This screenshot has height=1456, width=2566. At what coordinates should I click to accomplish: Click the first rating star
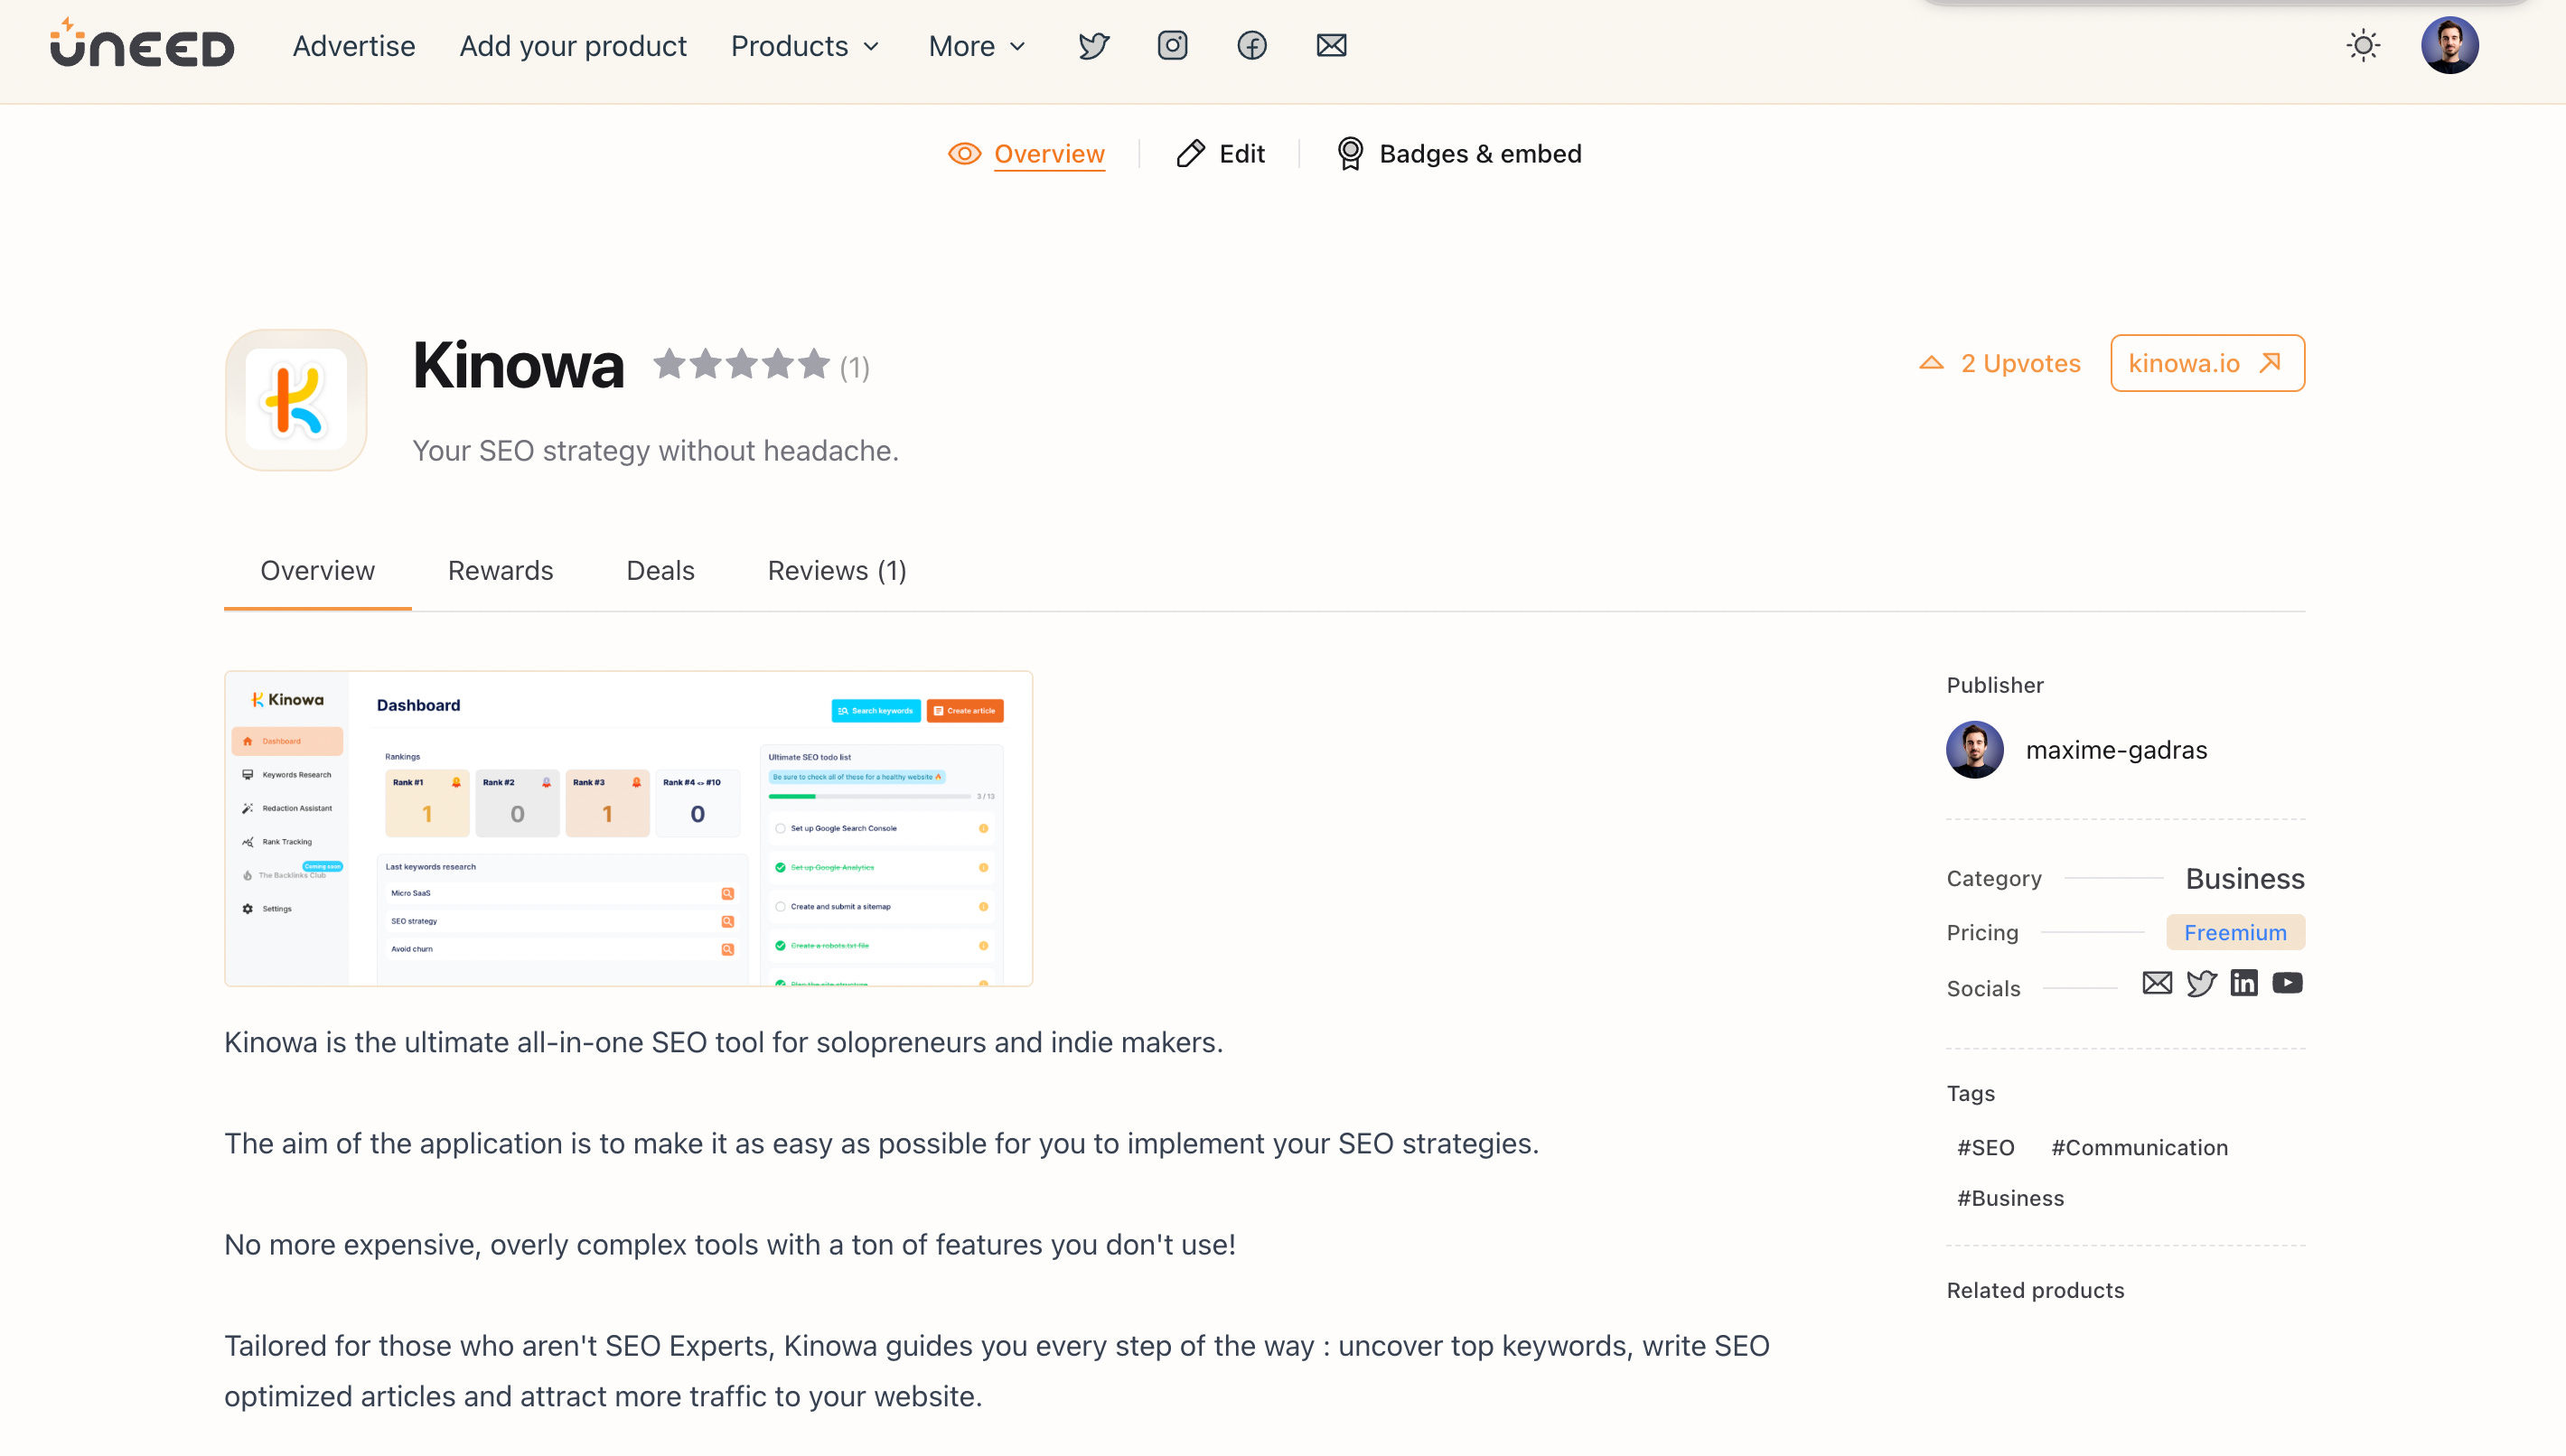(669, 364)
